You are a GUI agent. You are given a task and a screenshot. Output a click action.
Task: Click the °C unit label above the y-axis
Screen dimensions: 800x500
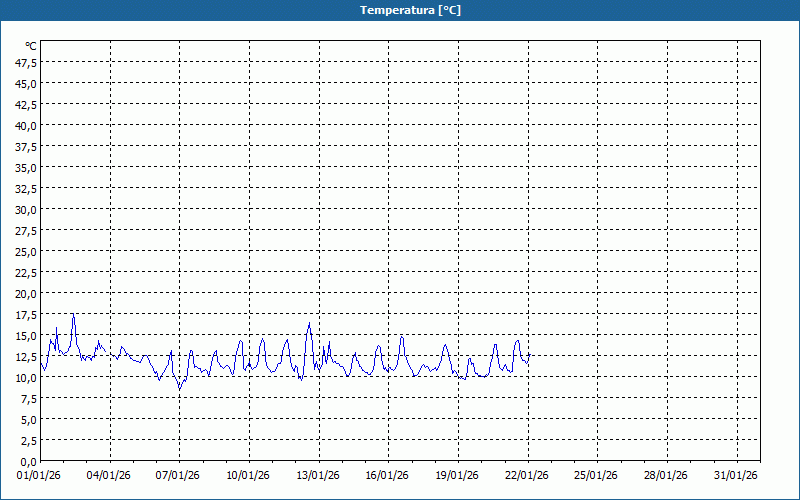31,46
